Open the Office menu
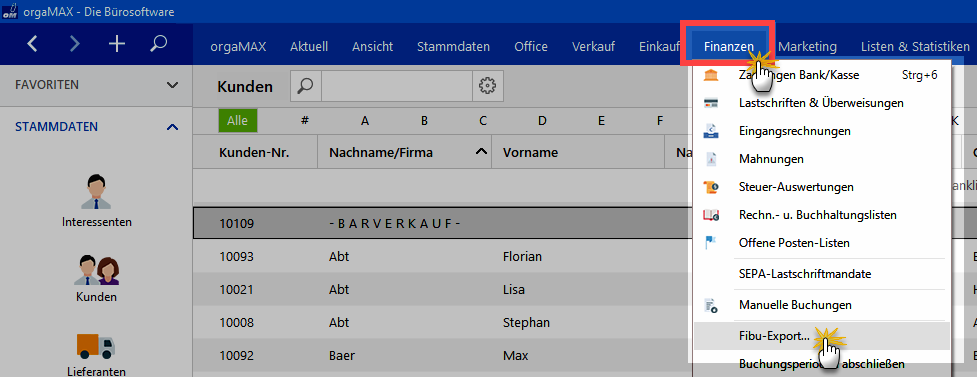Image resolution: width=977 pixels, height=377 pixels. click(531, 46)
